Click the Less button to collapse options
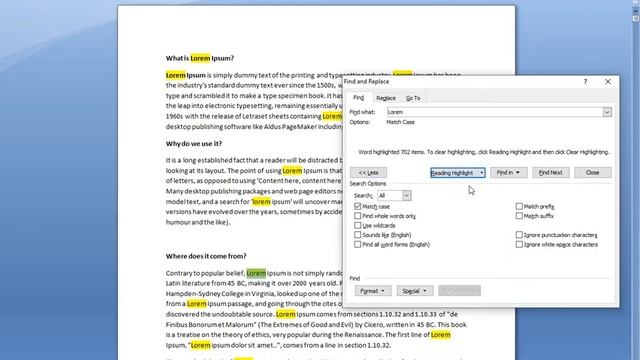 click(368, 173)
